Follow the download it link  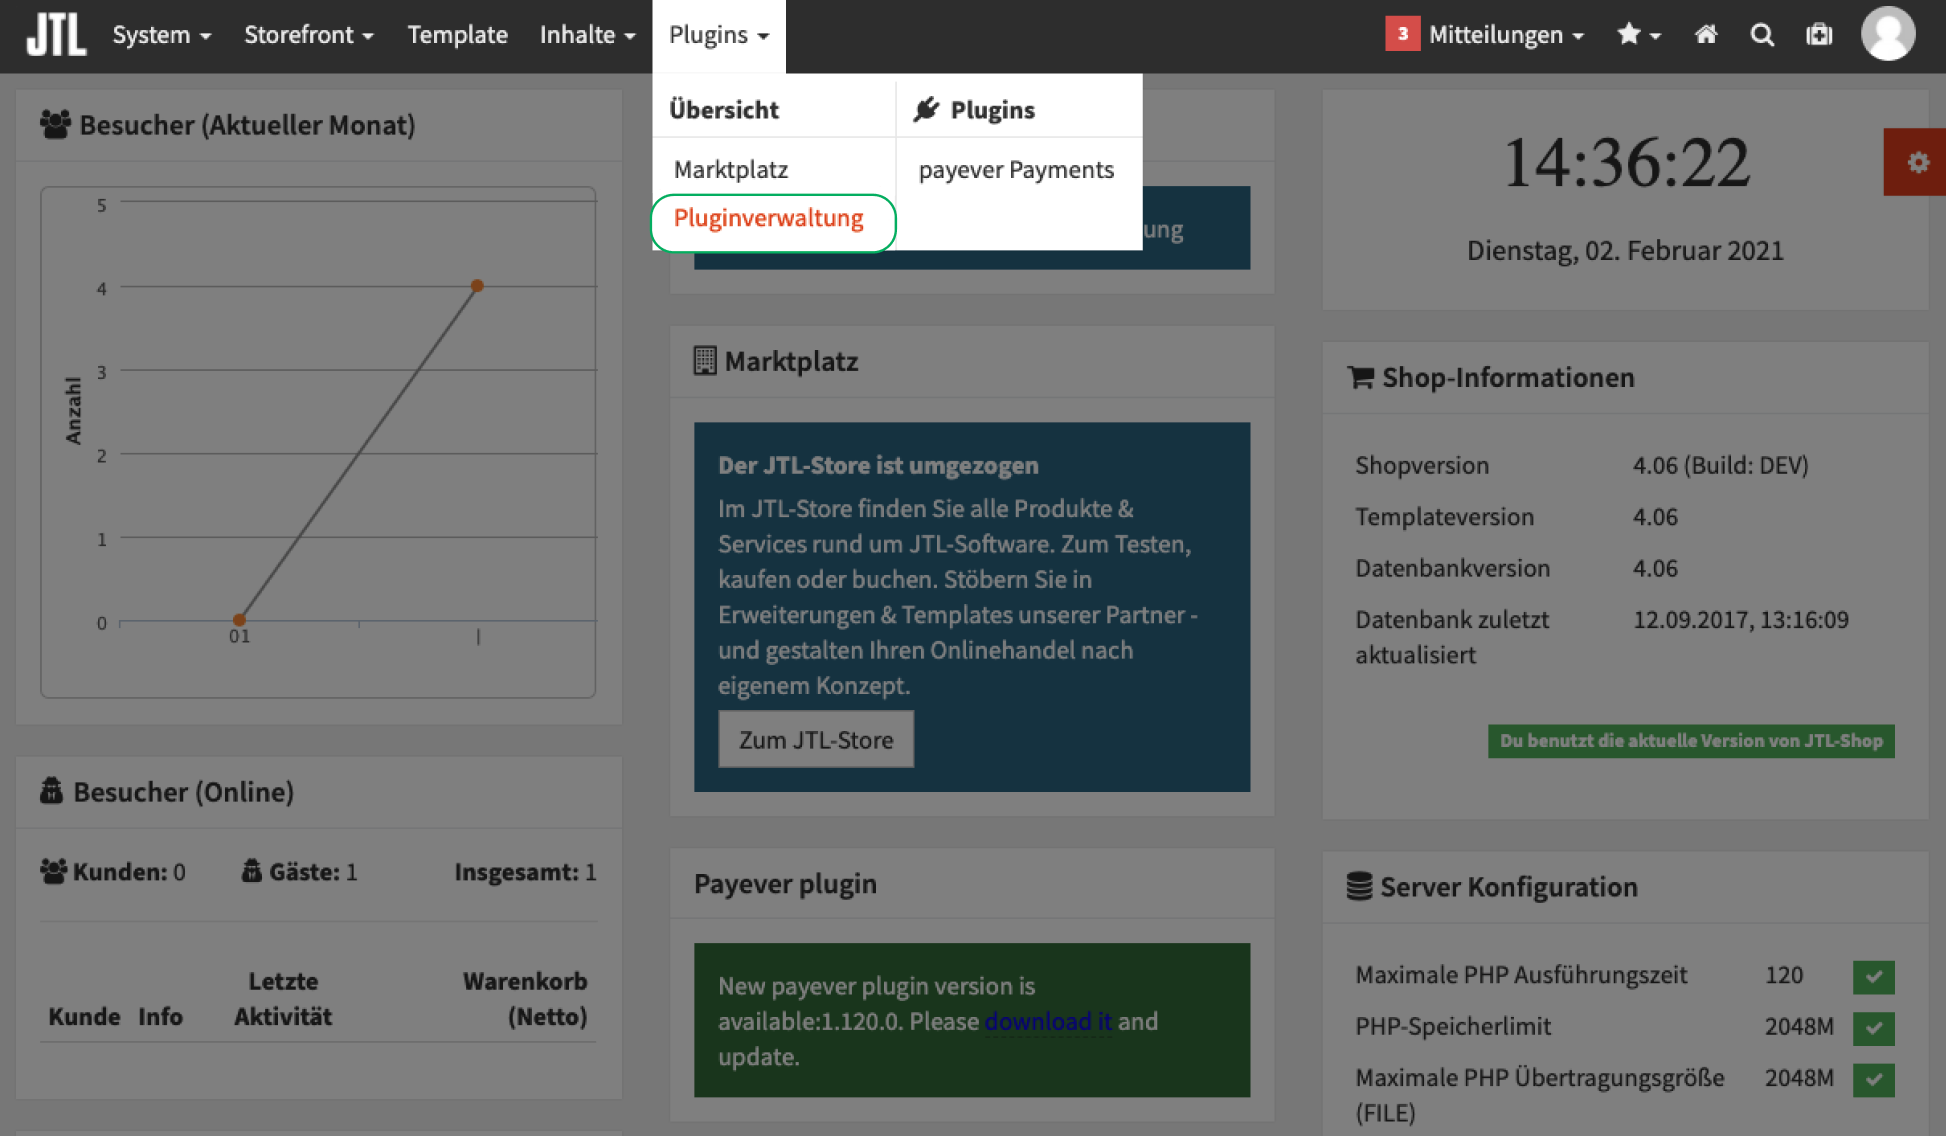click(x=1048, y=1021)
